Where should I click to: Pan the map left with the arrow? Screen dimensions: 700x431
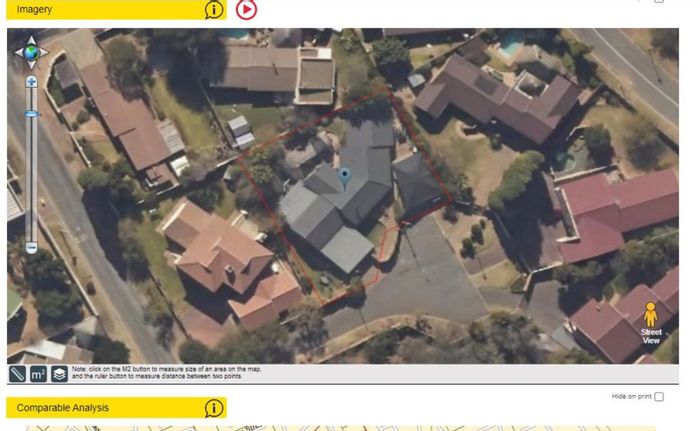tap(19, 53)
